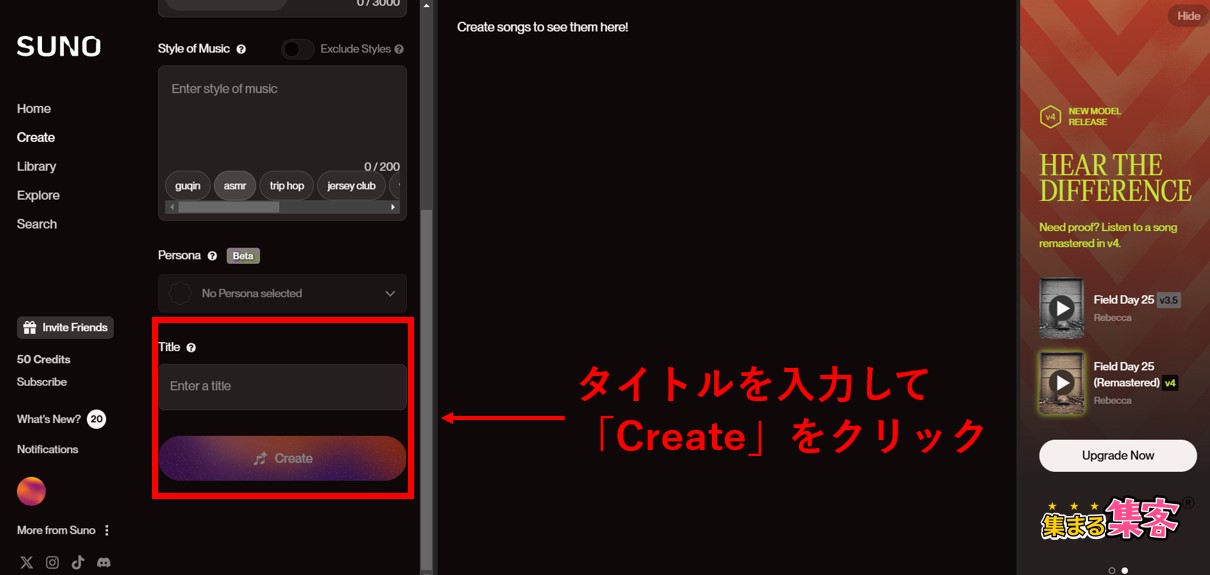Add the trip hop style tag
Image resolution: width=1210 pixels, height=575 pixels.
tap(287, 185)
